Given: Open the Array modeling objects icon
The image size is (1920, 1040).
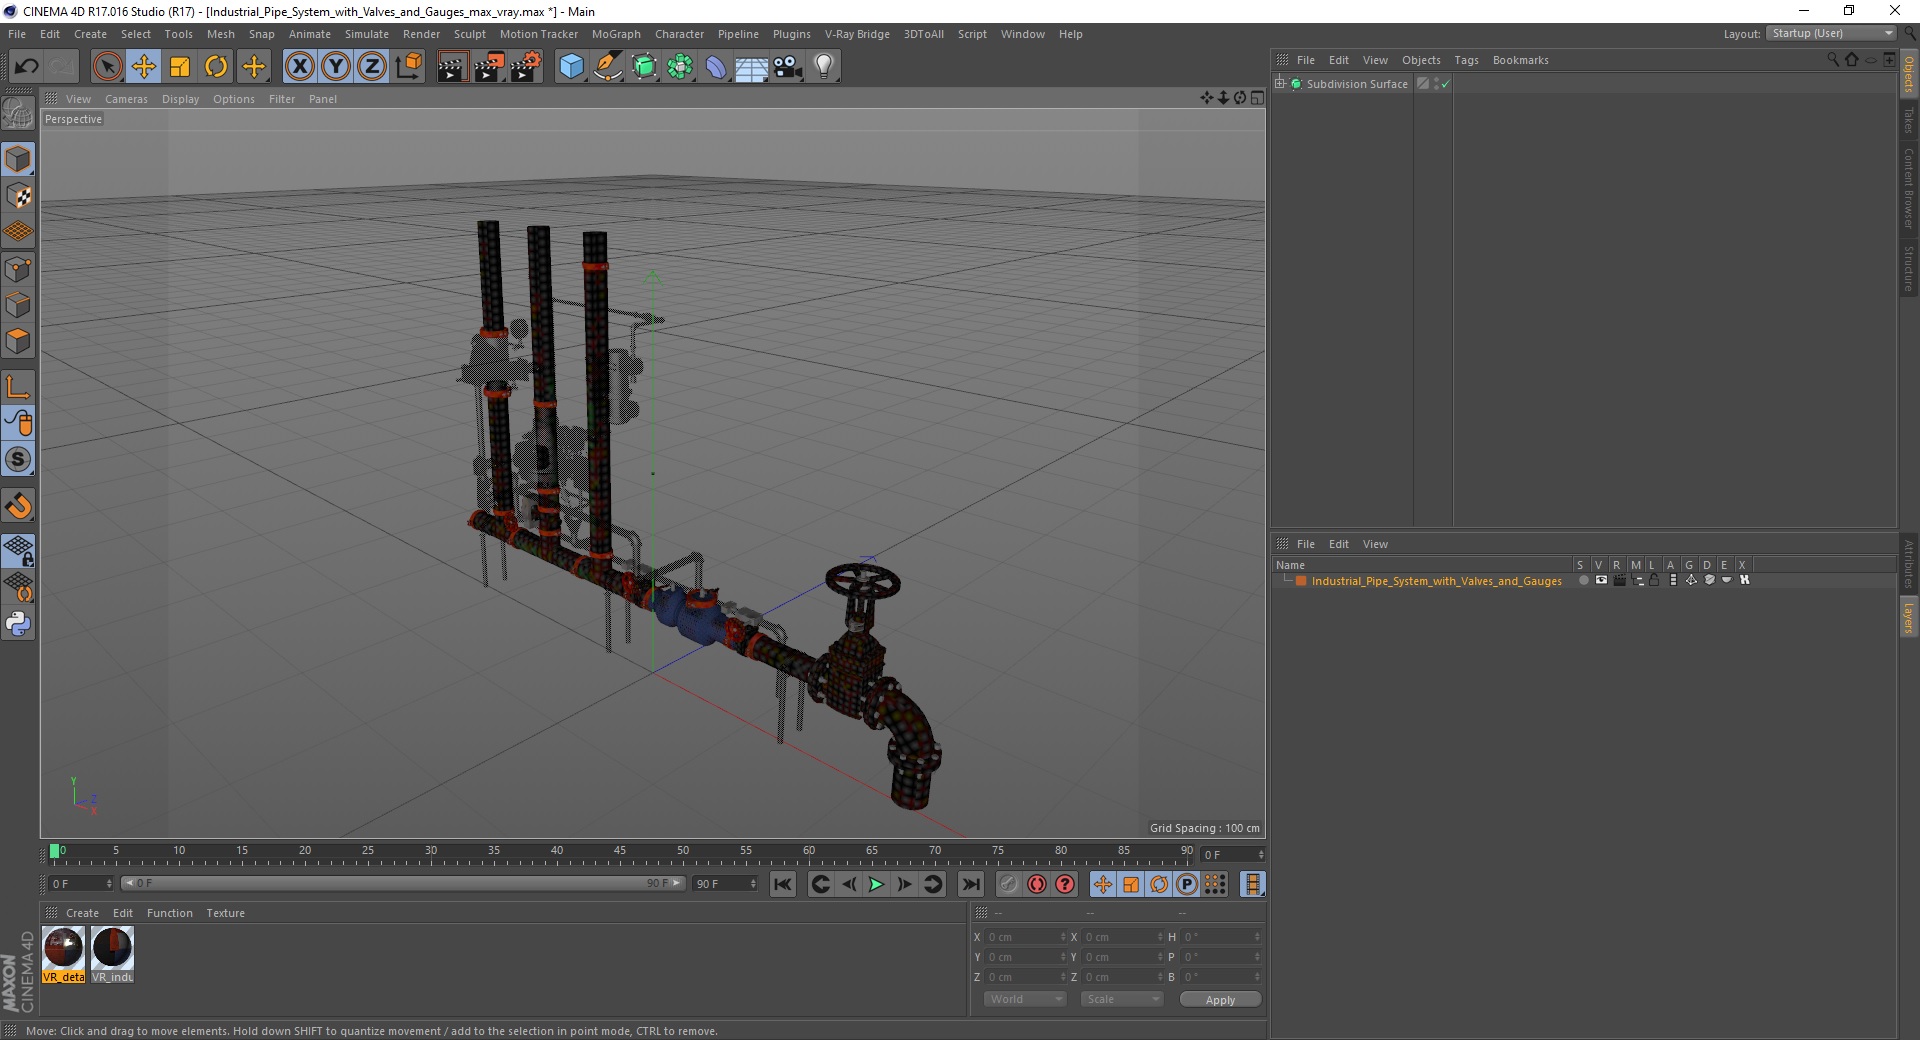Looking at the screenshot, I should pyautogui.click(x=680, y=67).
